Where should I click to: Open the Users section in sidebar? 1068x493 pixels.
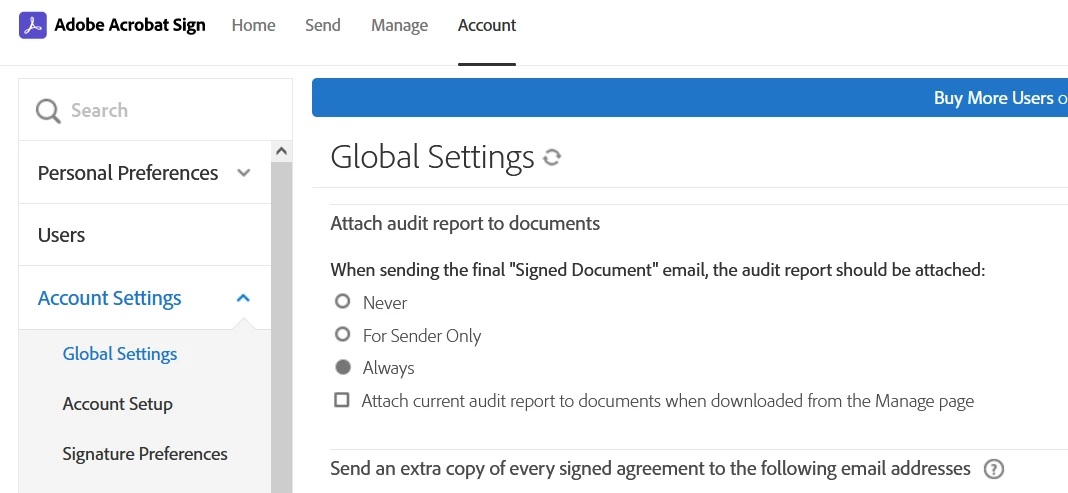pos(62,235)
